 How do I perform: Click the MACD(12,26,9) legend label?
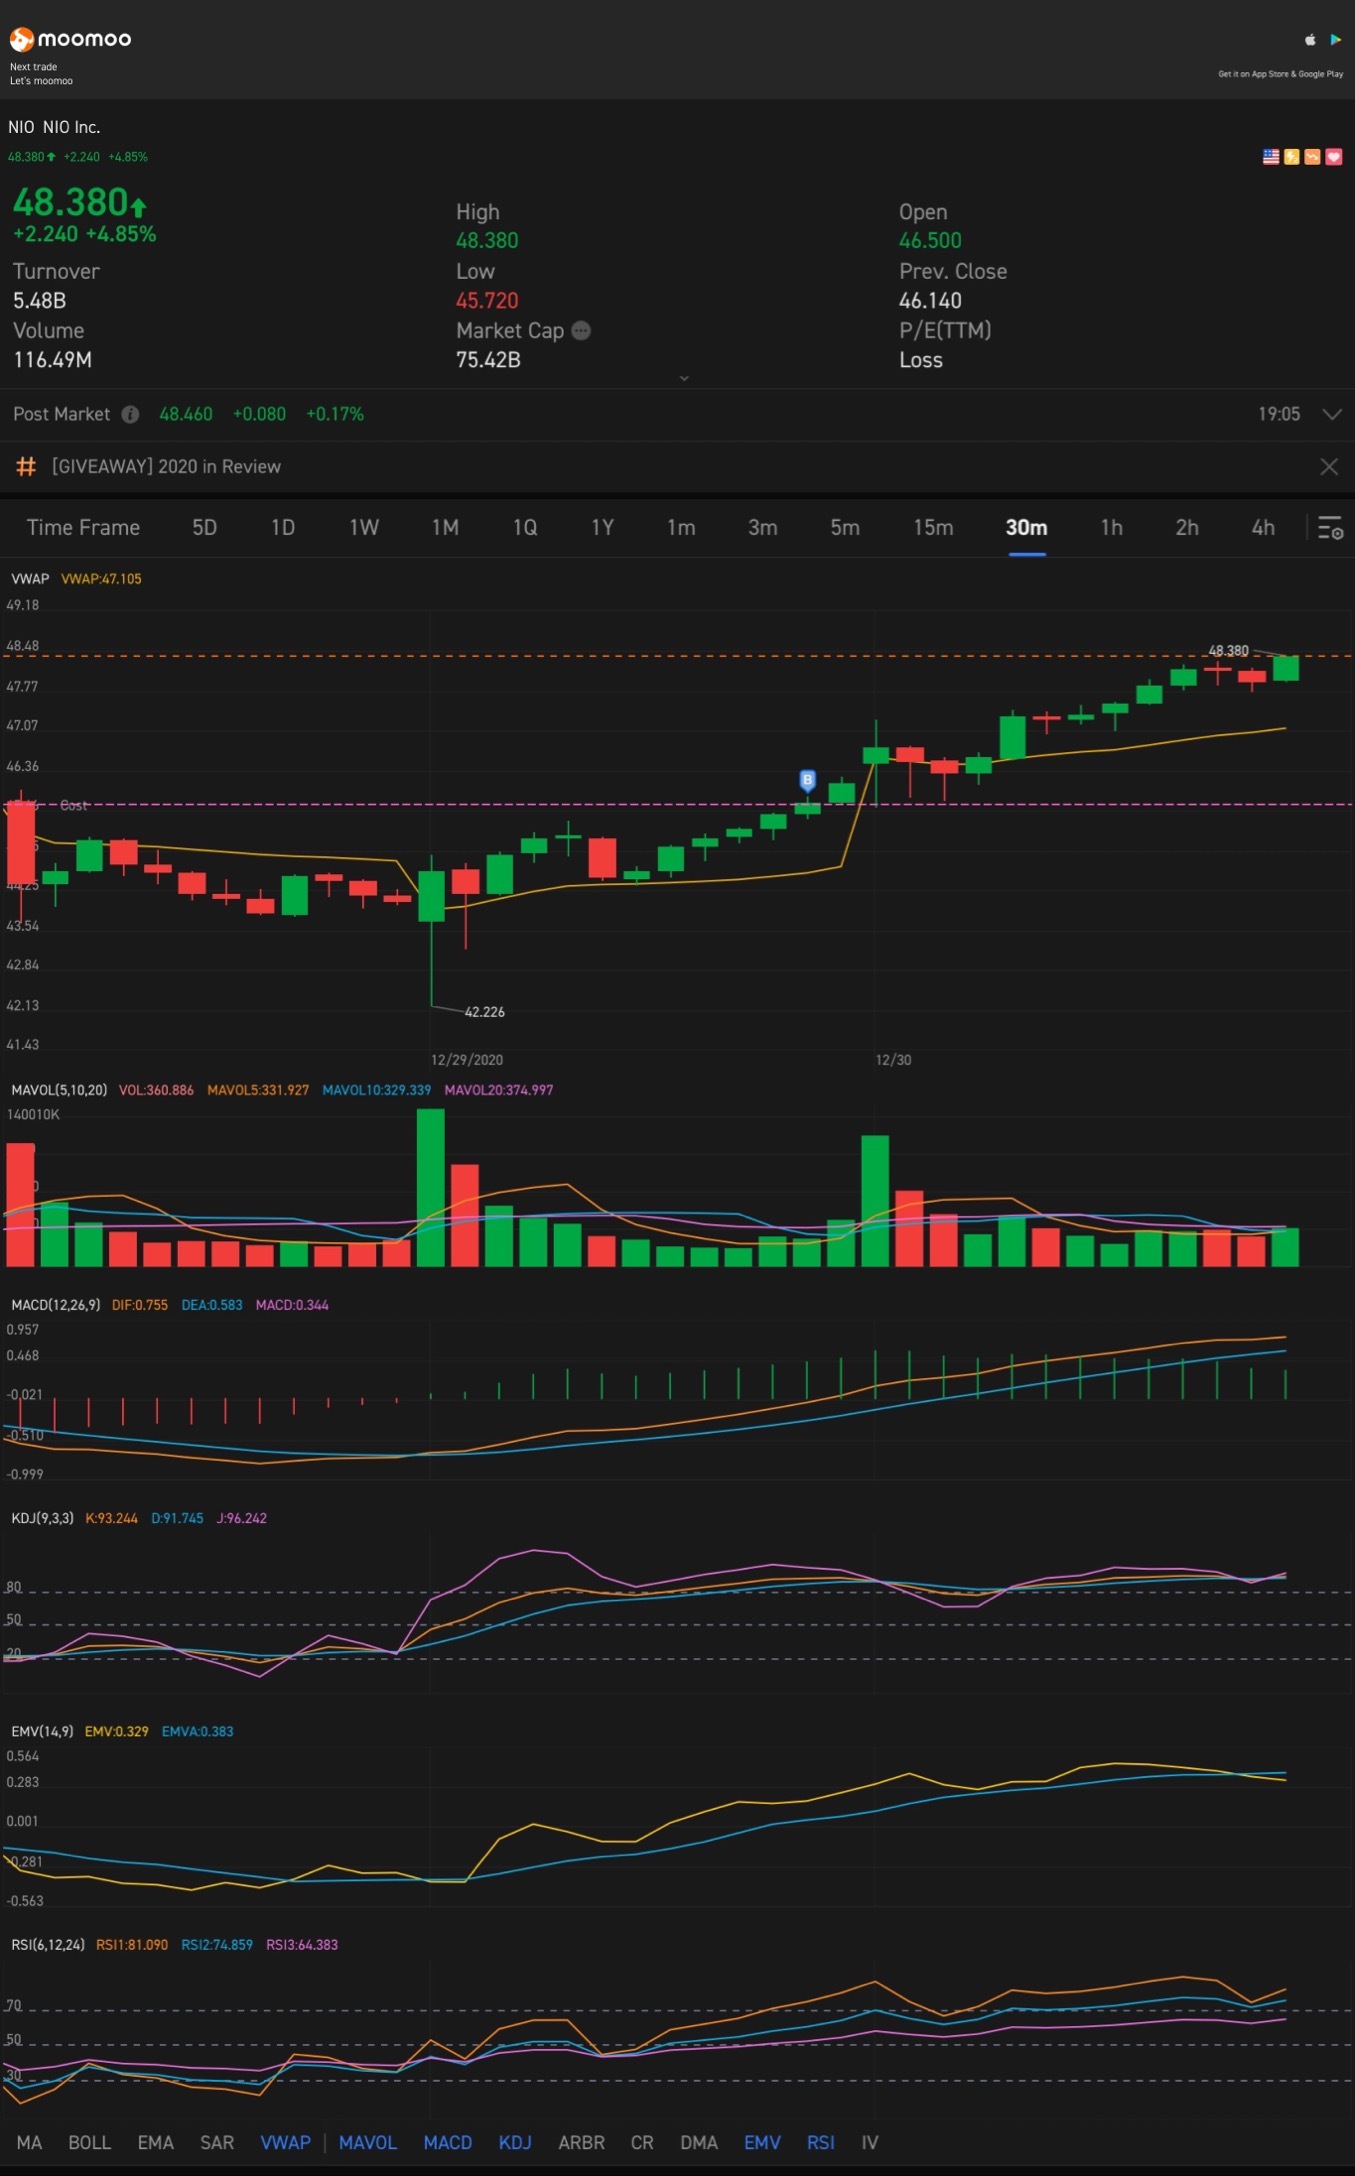pyautogui.click(x=55, y=1305)
